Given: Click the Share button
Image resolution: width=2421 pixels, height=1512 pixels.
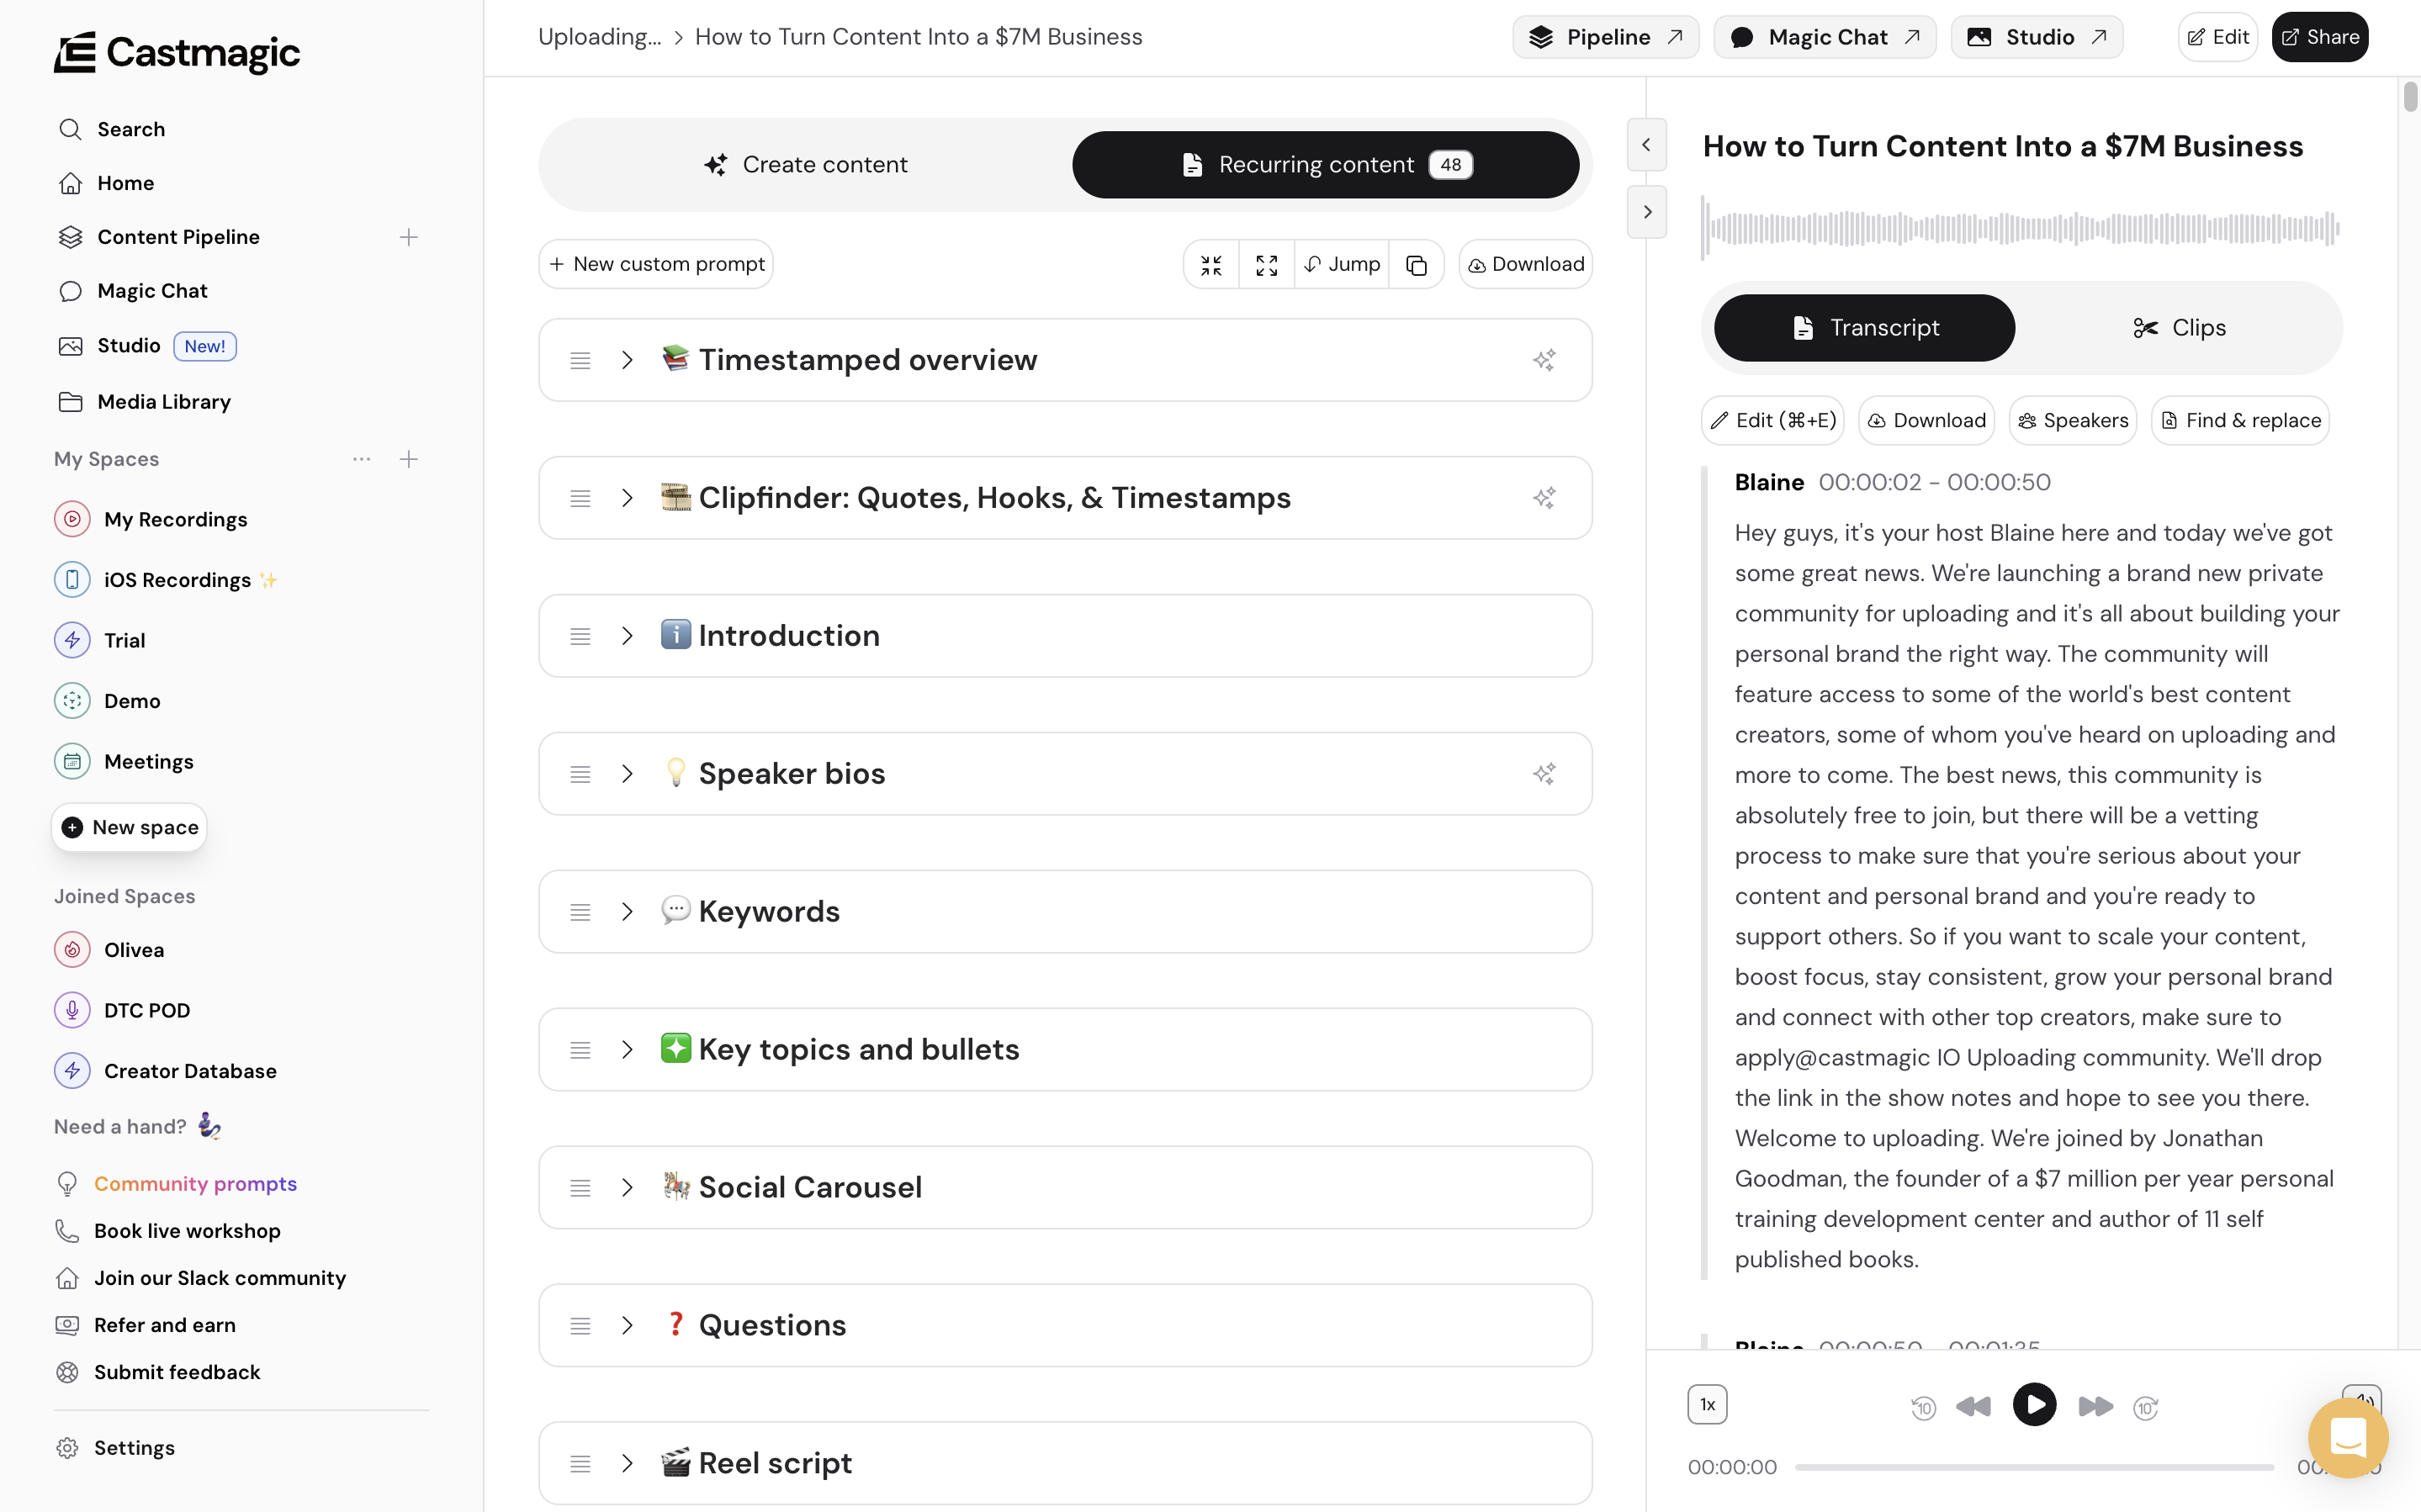Looking at the screenshot, I should (x=2319, y=37).
